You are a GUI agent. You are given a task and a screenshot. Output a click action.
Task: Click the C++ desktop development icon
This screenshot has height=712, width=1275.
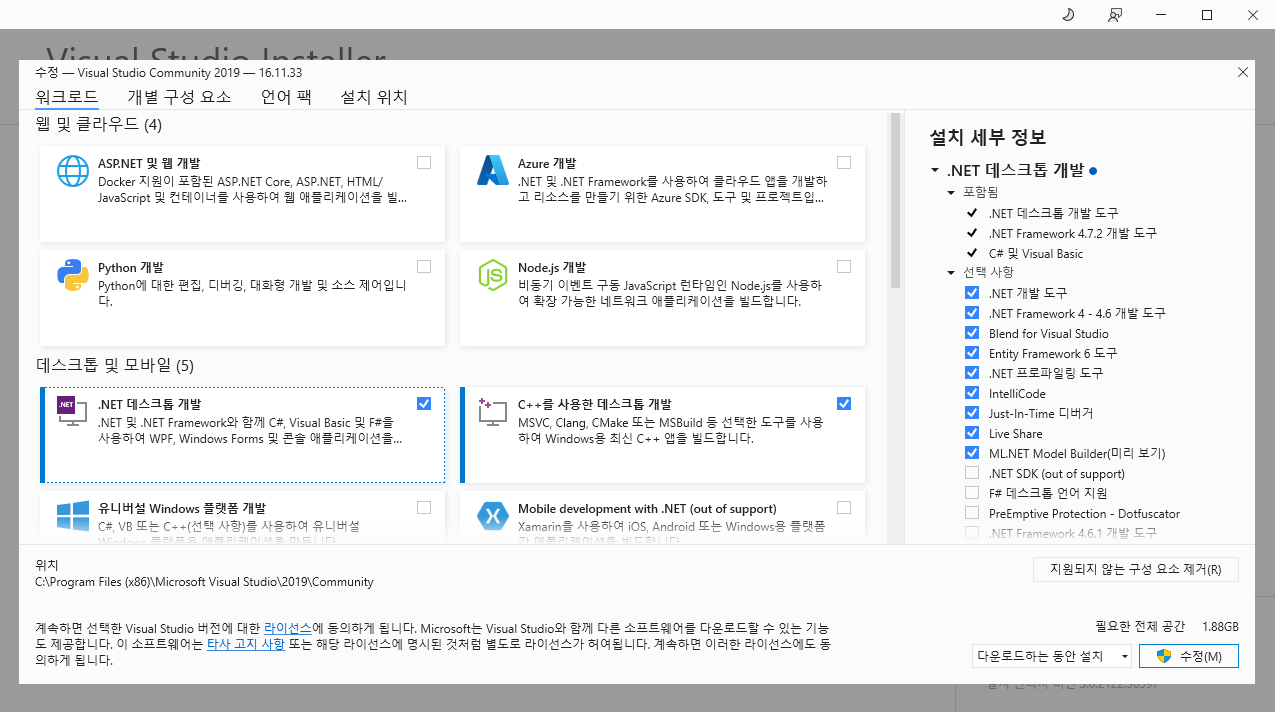(x=493, y=410)
